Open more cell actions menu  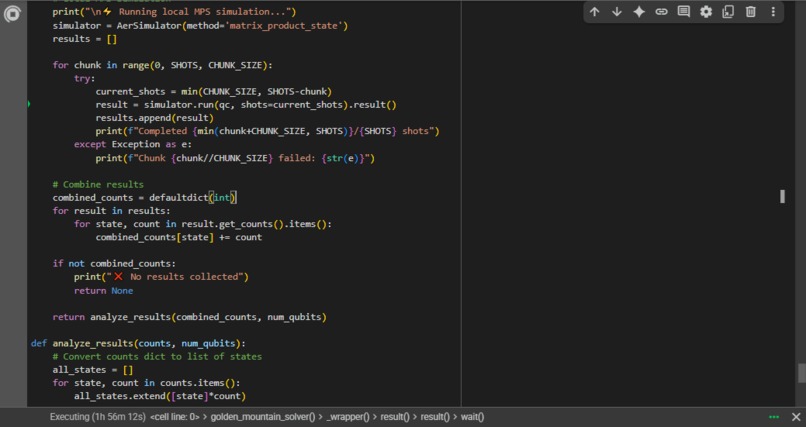(773, 12)
